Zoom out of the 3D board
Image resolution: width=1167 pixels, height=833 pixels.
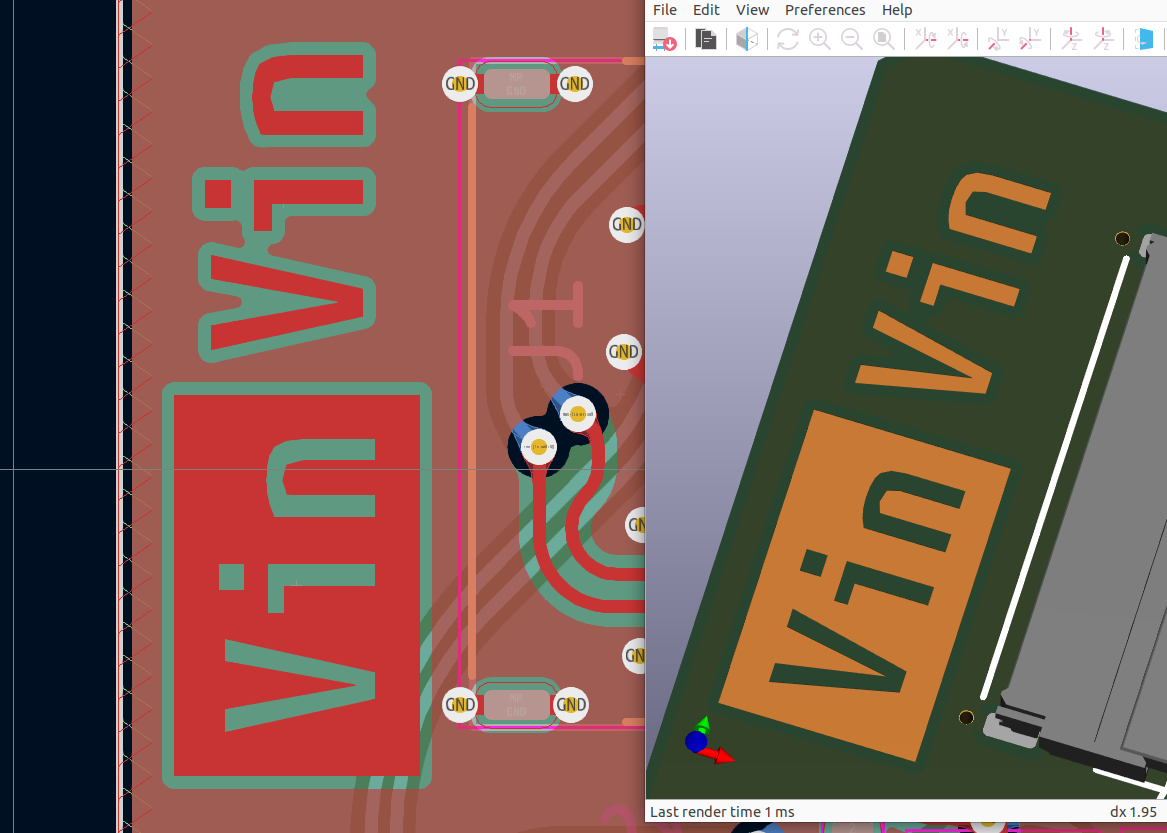[852, 39]
